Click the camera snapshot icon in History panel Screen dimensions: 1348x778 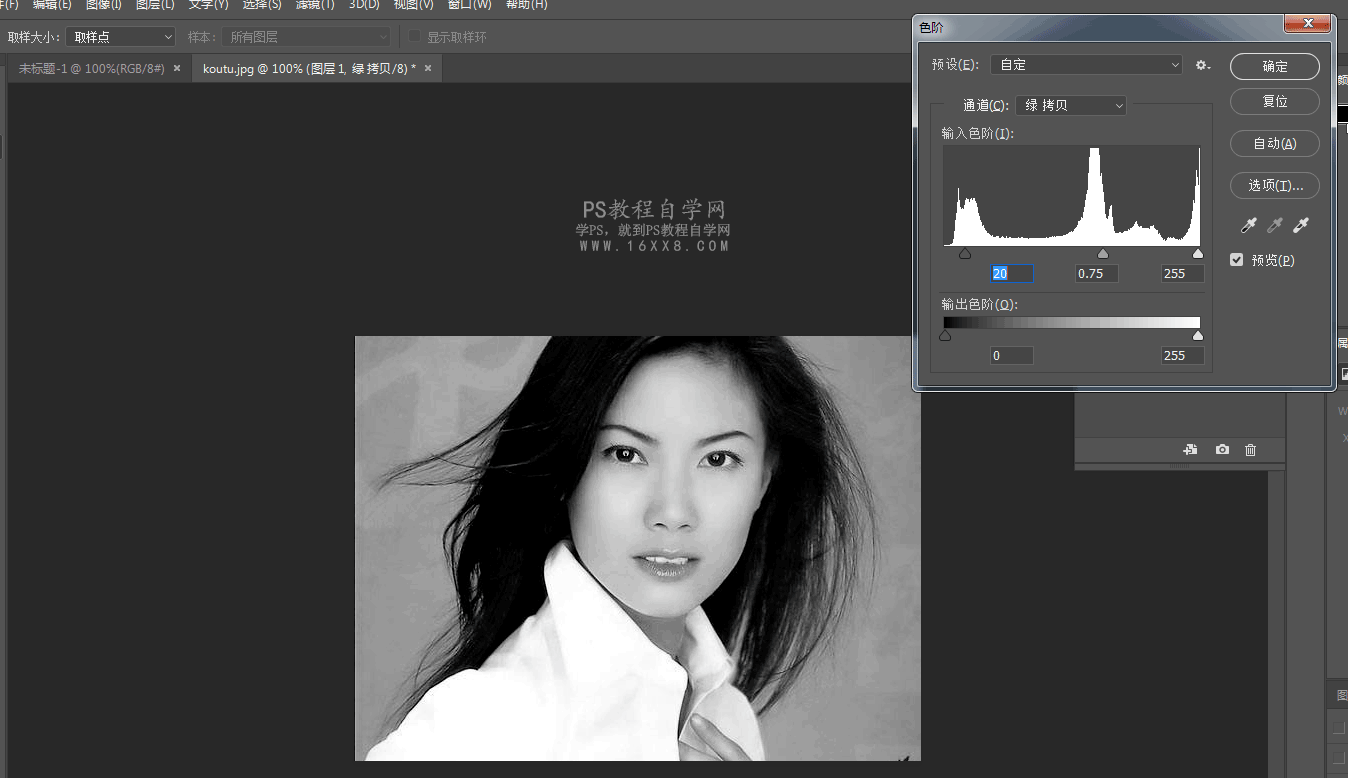tap(1222, 450)
